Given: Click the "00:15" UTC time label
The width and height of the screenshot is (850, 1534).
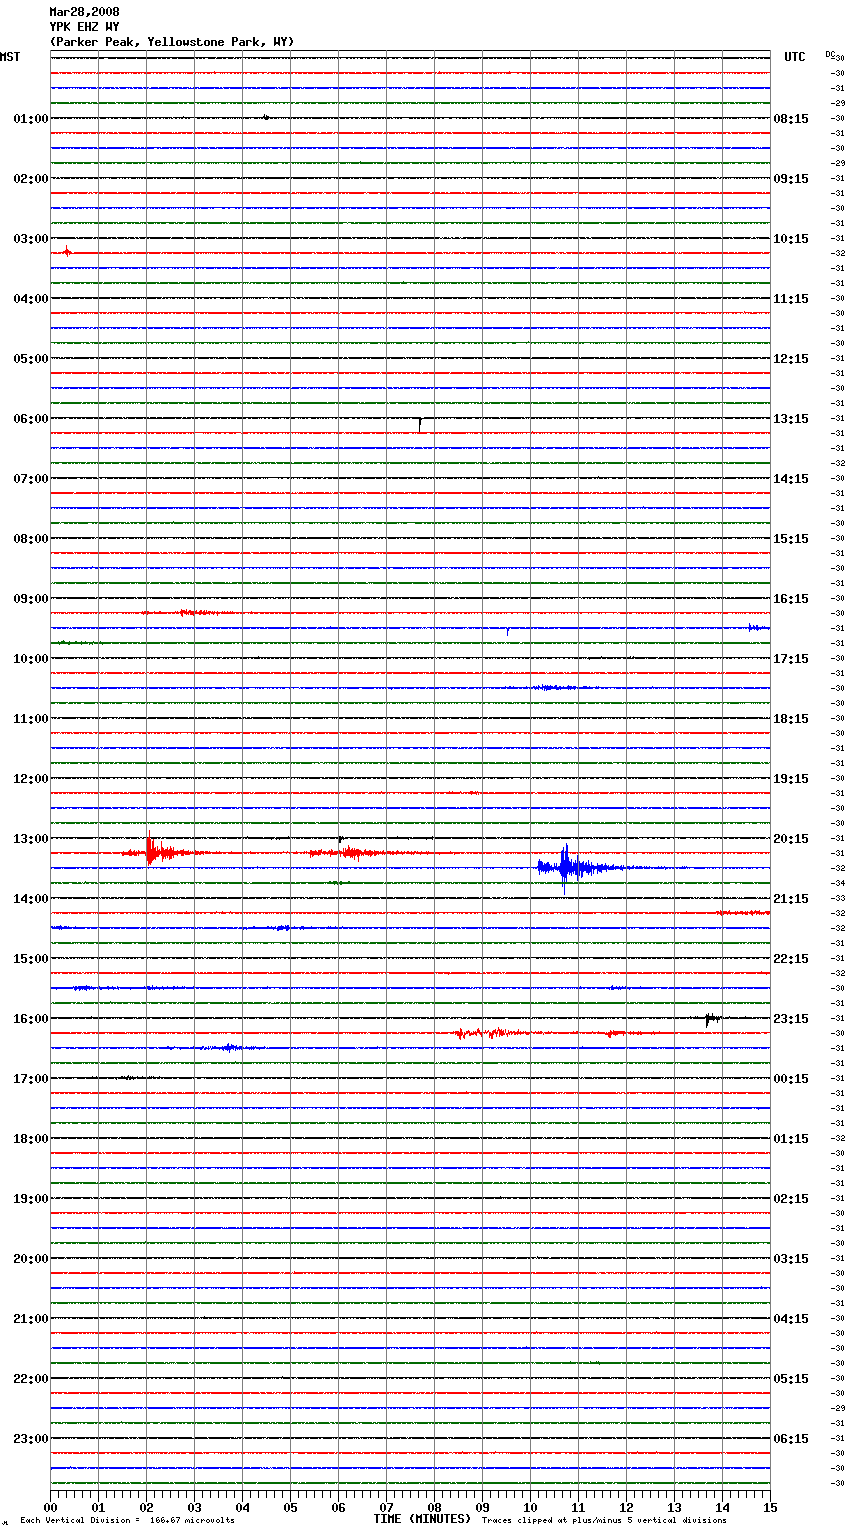Looking at the screenshot, I should click(791, 1079).
